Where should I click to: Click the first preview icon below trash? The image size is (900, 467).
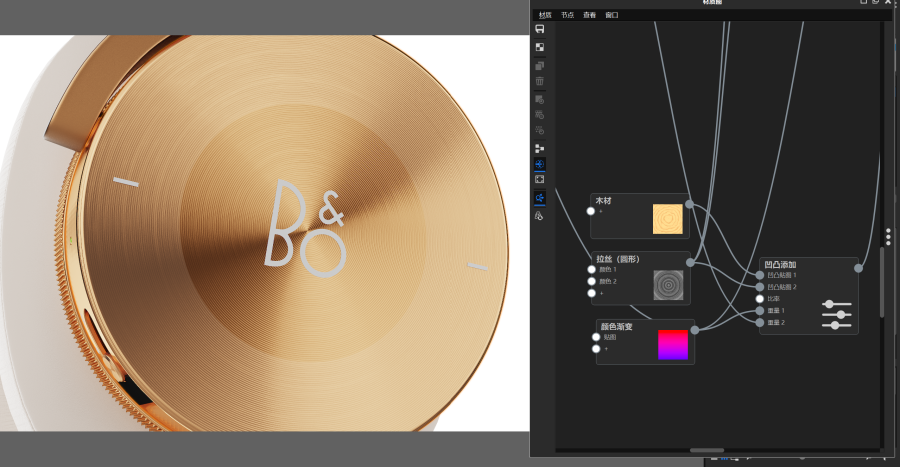tap(540, 99)
